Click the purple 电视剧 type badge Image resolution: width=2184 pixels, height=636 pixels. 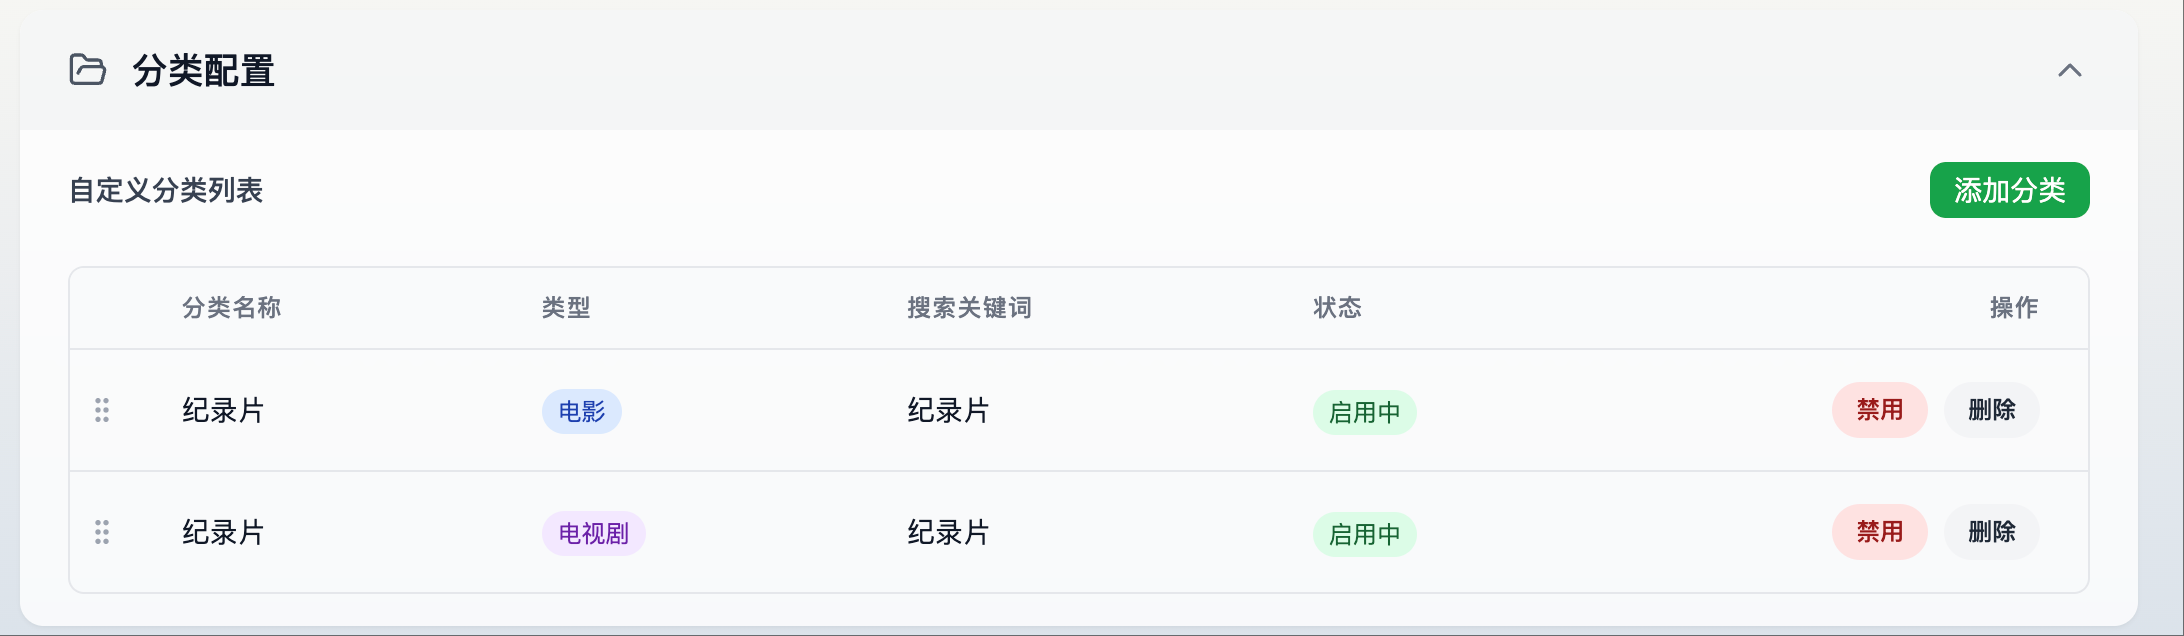coord(594,534)
